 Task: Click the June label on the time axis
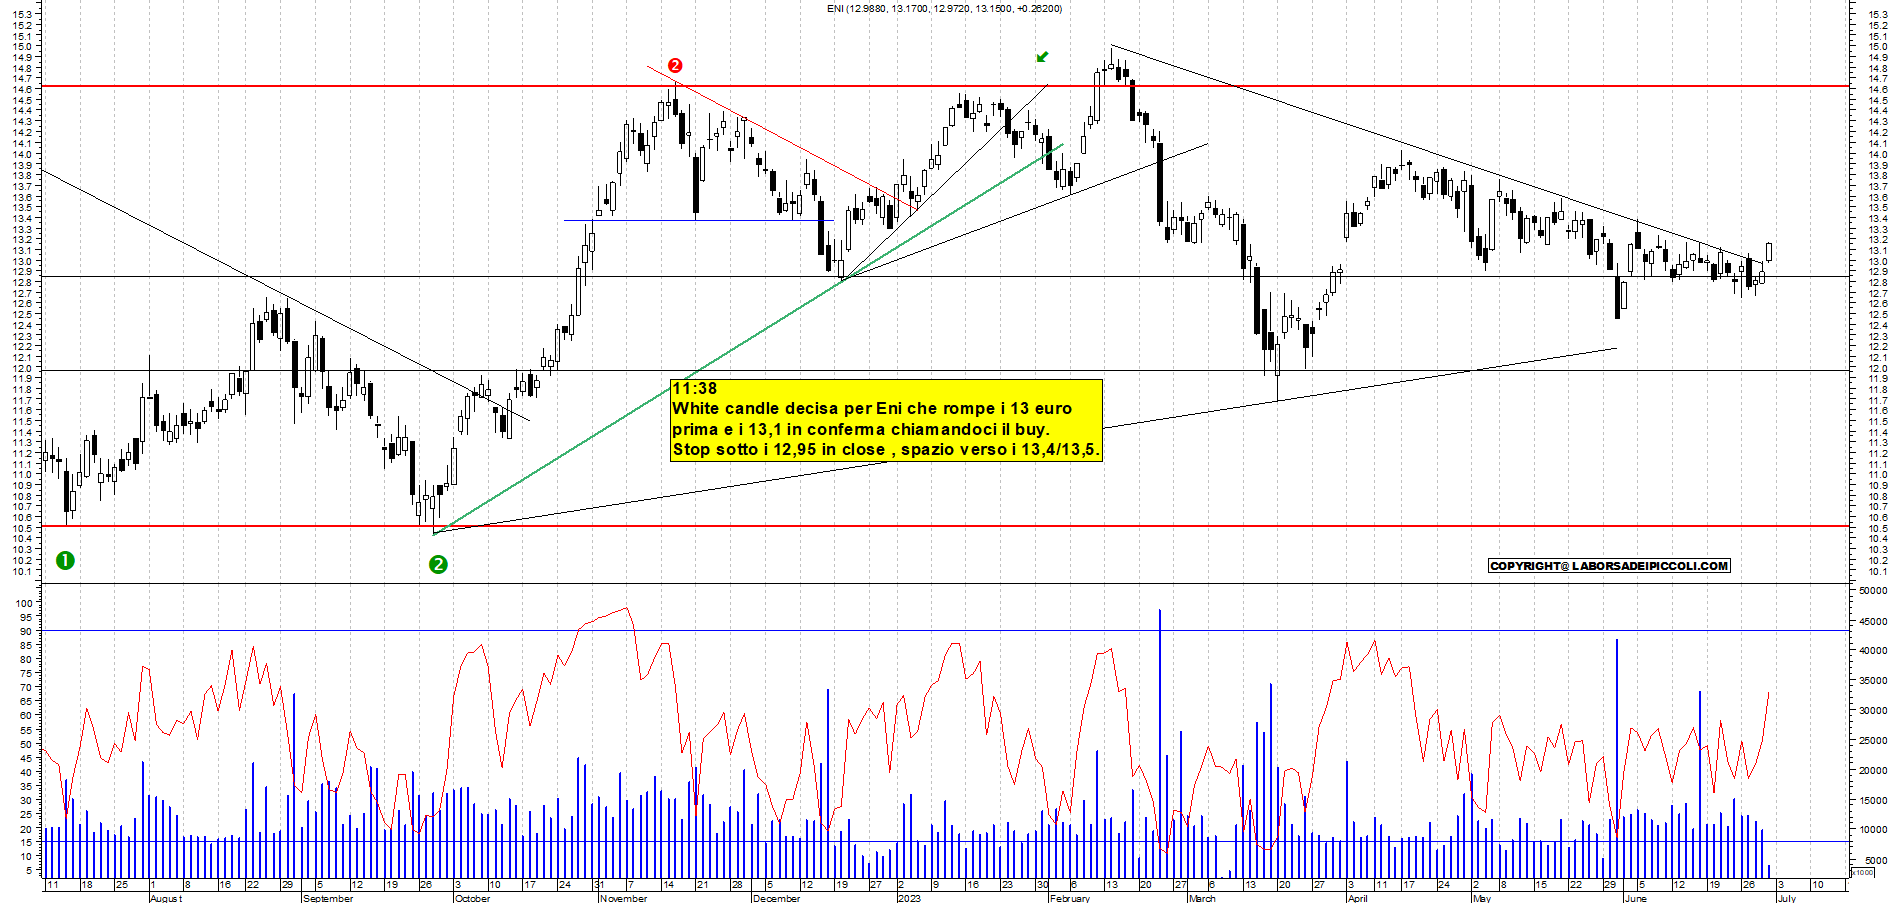1636,898
